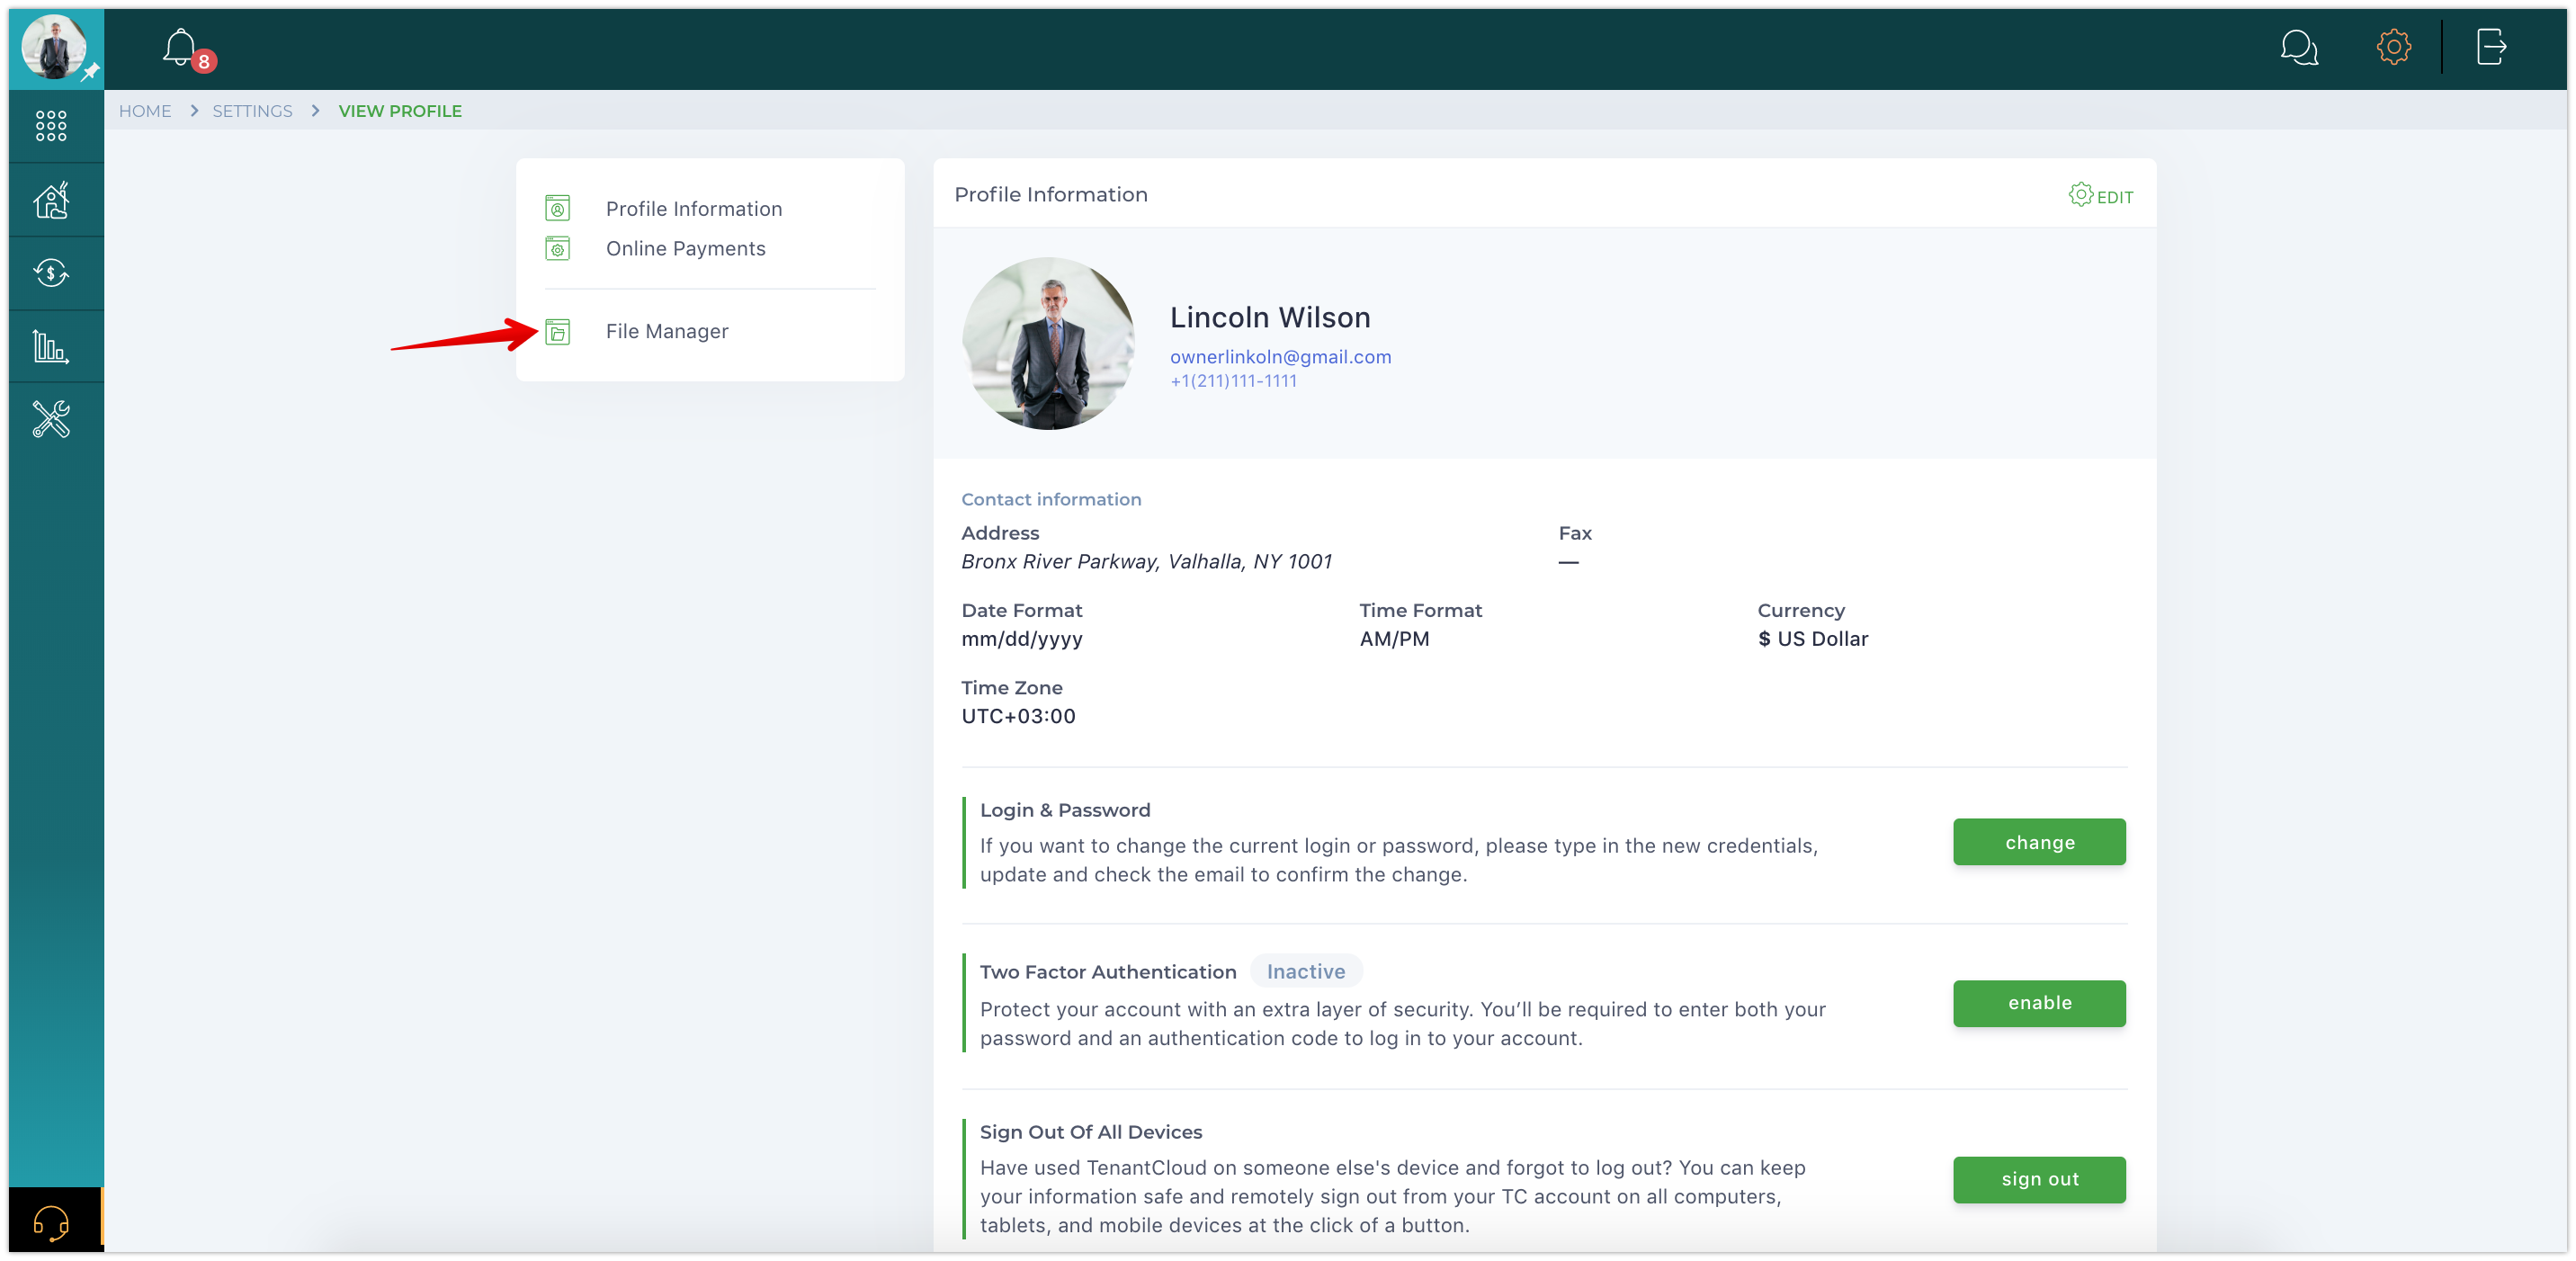Screen dimensions: 2576x1261
Task: Click the Lincoln Wilson name heading
Action: (x=1270, y=317)
